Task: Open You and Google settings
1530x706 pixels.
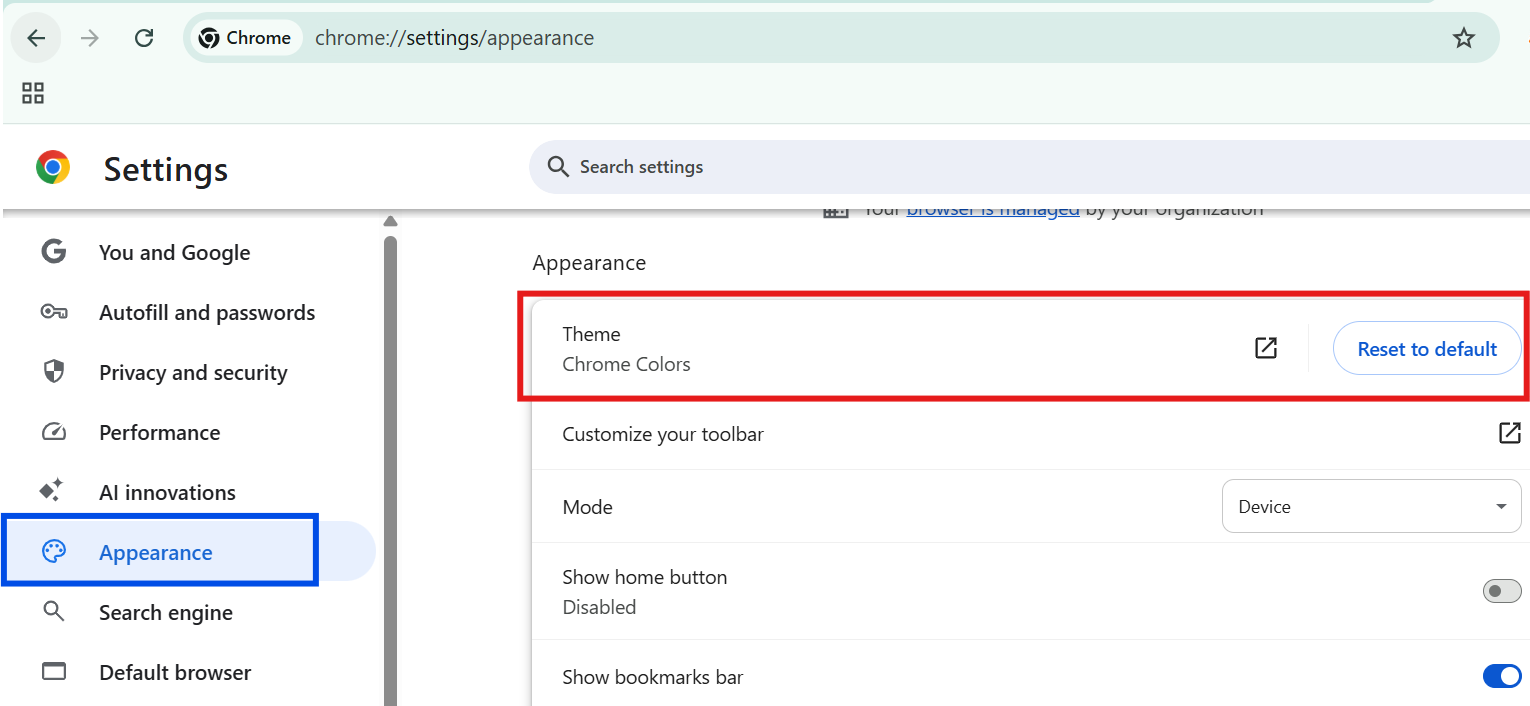Action: click(x=174, y=253)
